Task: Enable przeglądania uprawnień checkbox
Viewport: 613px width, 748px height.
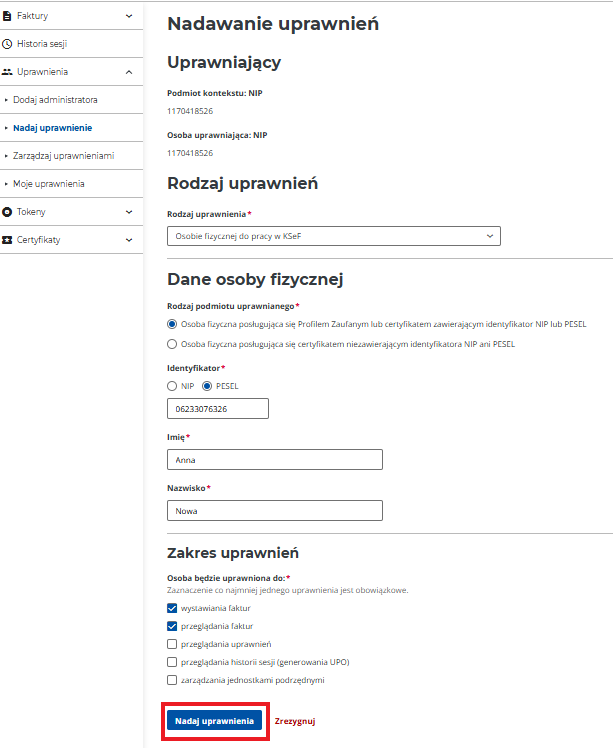Action: [173, 644]
